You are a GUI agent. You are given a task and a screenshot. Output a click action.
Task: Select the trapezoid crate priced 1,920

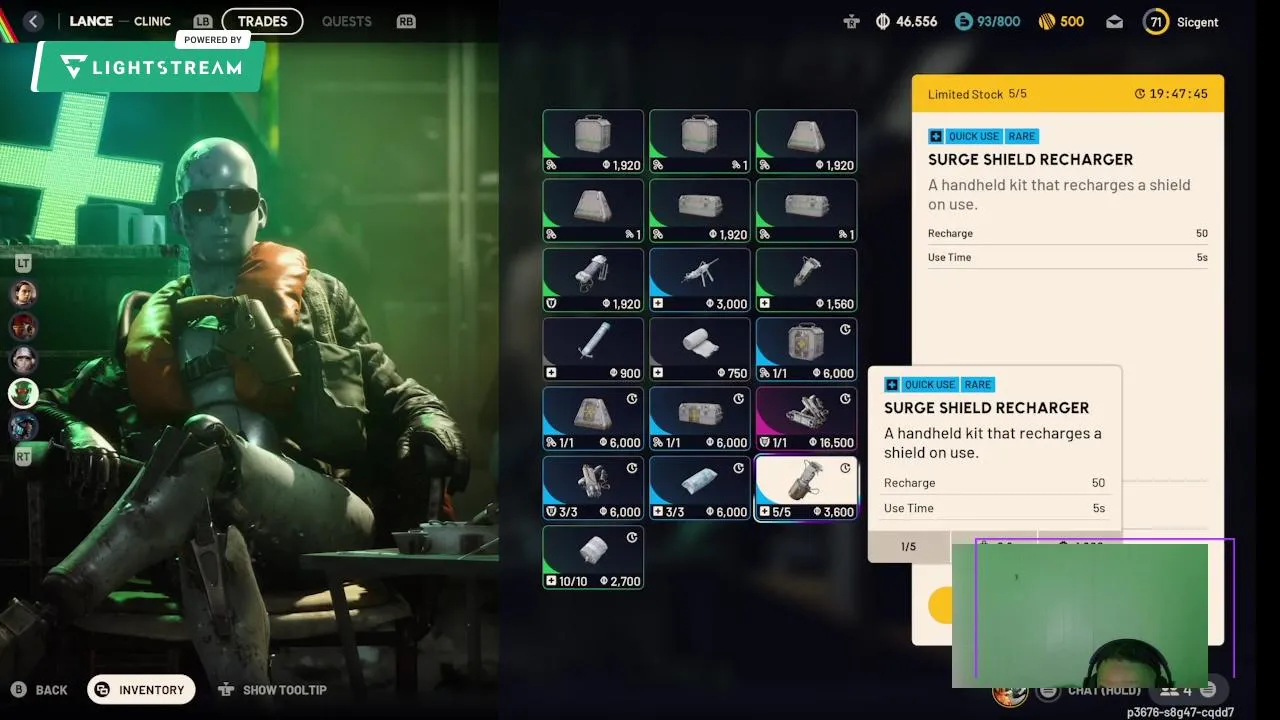tap(806, 142)
